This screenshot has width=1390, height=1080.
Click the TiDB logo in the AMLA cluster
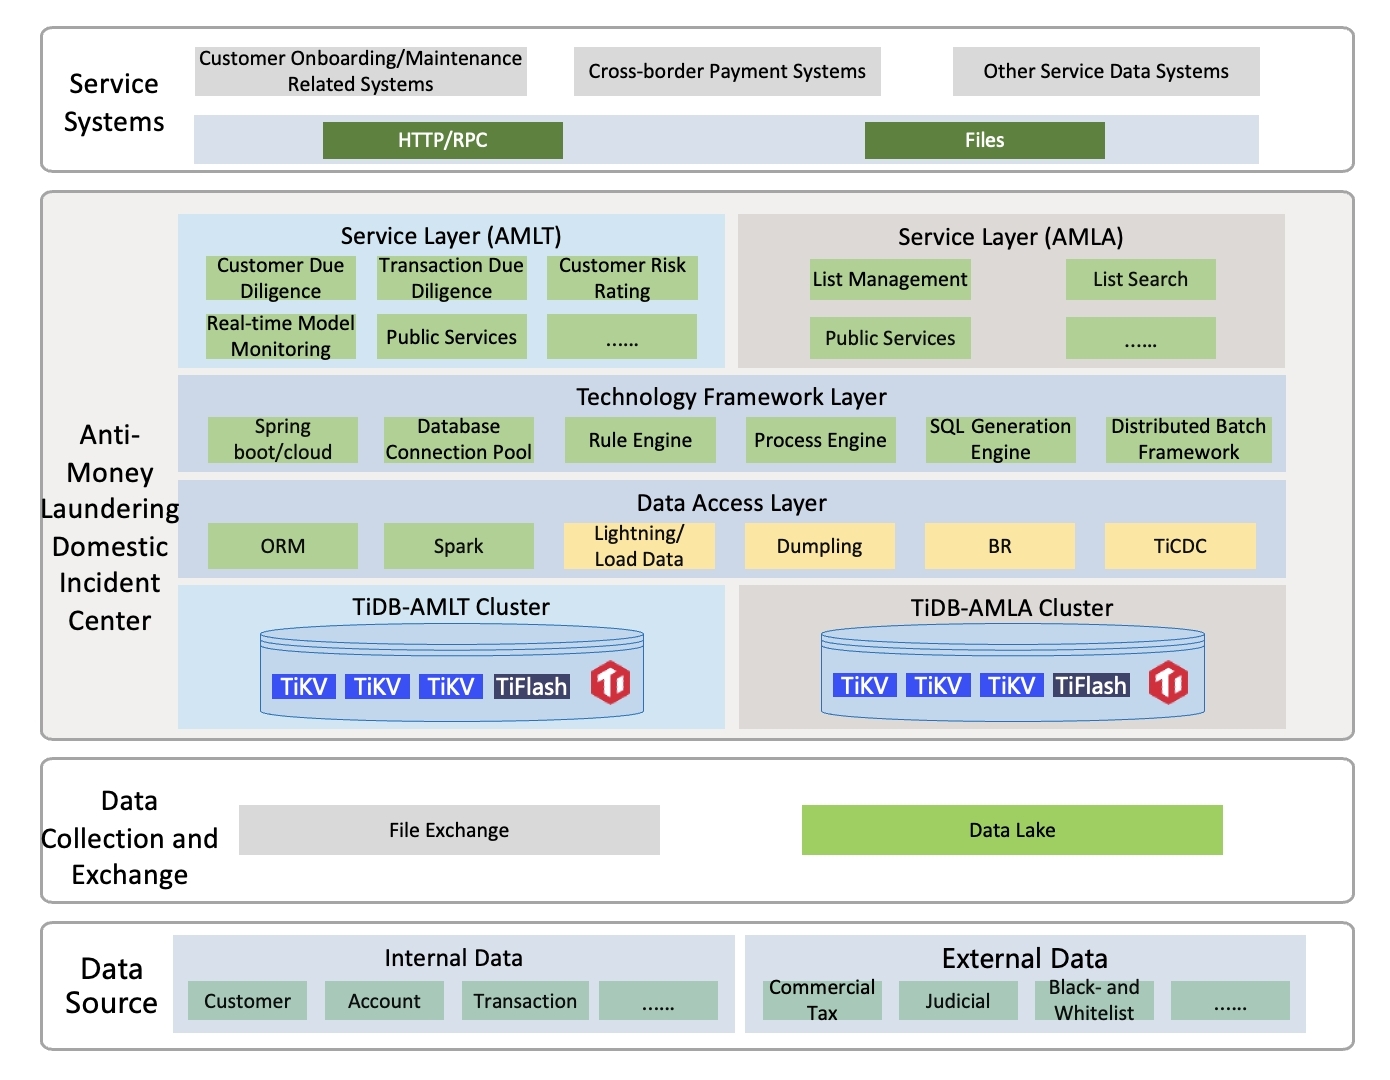(x=1168, y=683)
